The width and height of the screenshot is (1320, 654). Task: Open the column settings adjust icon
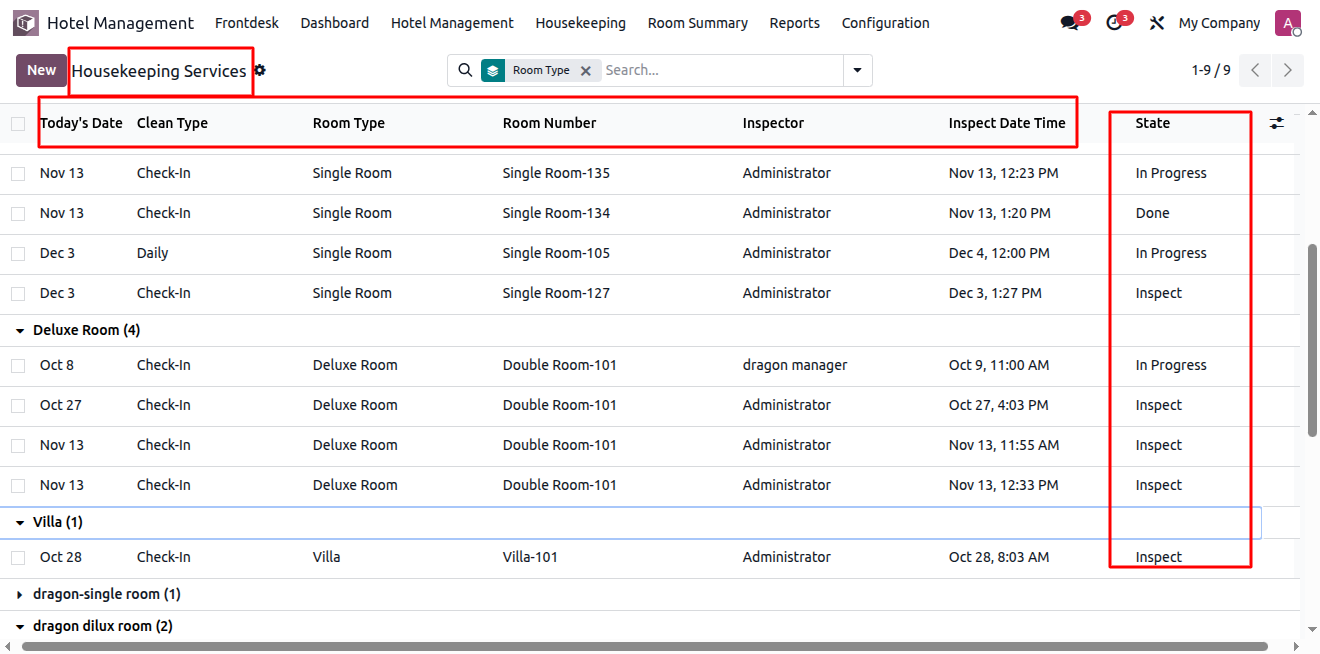coord(1277,123)
